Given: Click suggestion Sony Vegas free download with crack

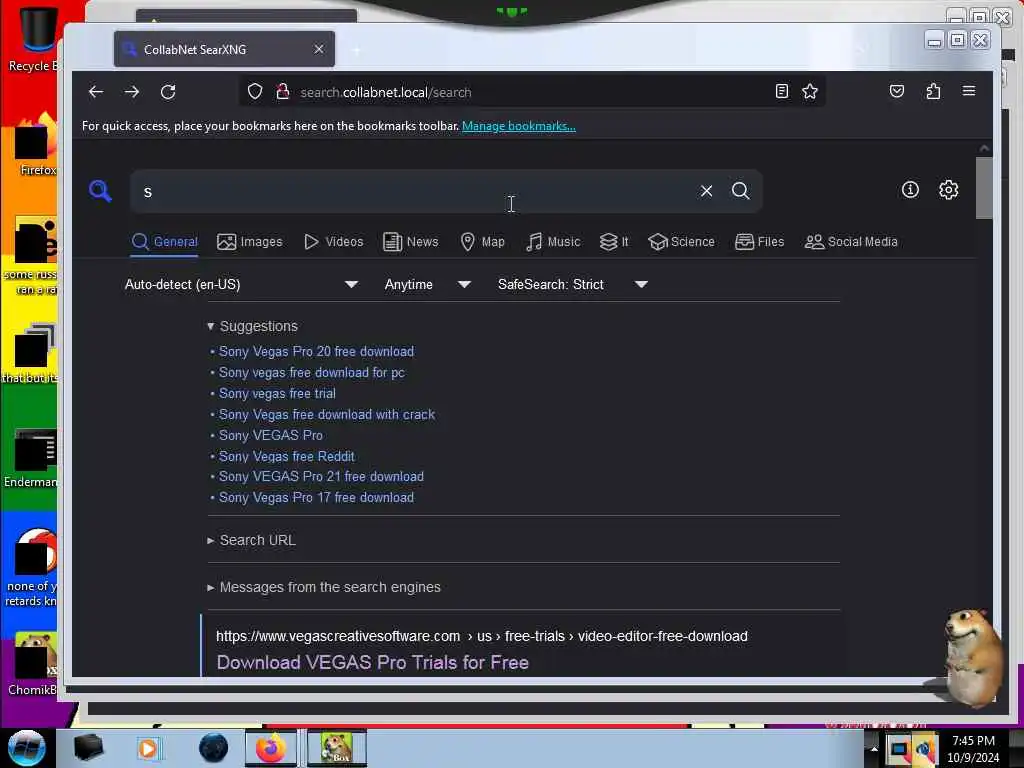Looking at the screenshot, I should [x=327, y=414].
